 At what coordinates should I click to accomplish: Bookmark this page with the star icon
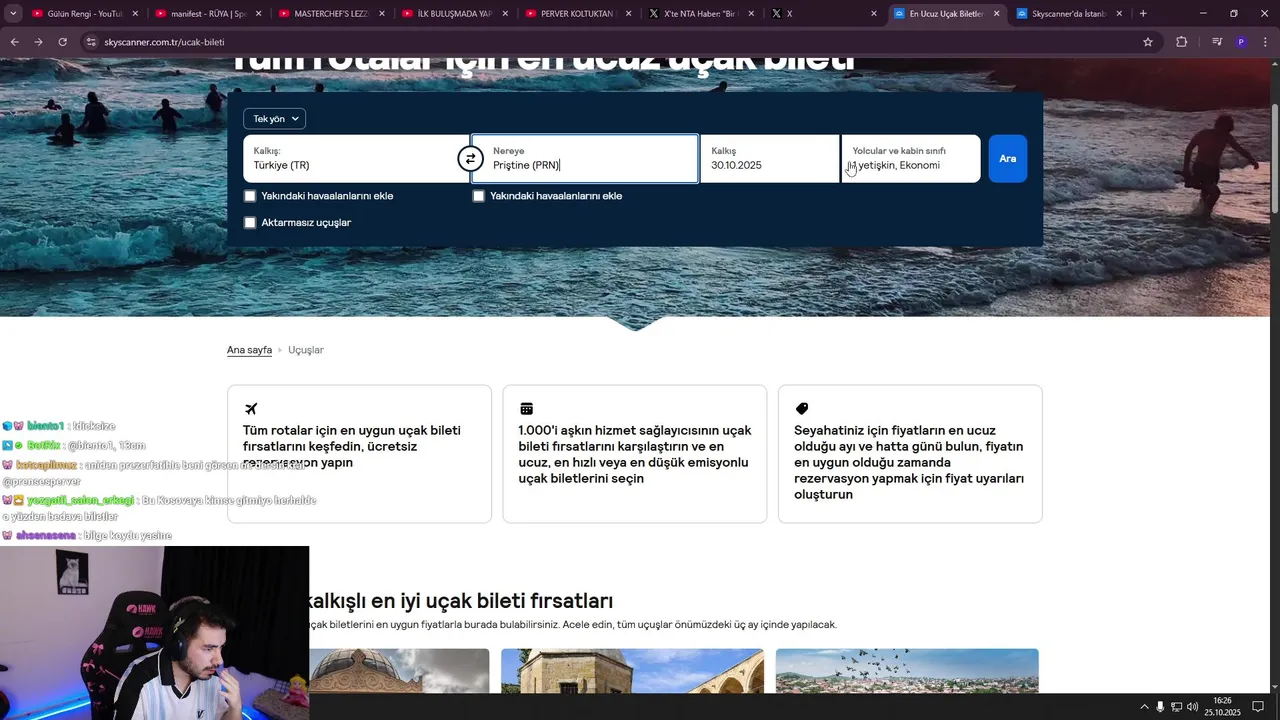click(1148, 42)
